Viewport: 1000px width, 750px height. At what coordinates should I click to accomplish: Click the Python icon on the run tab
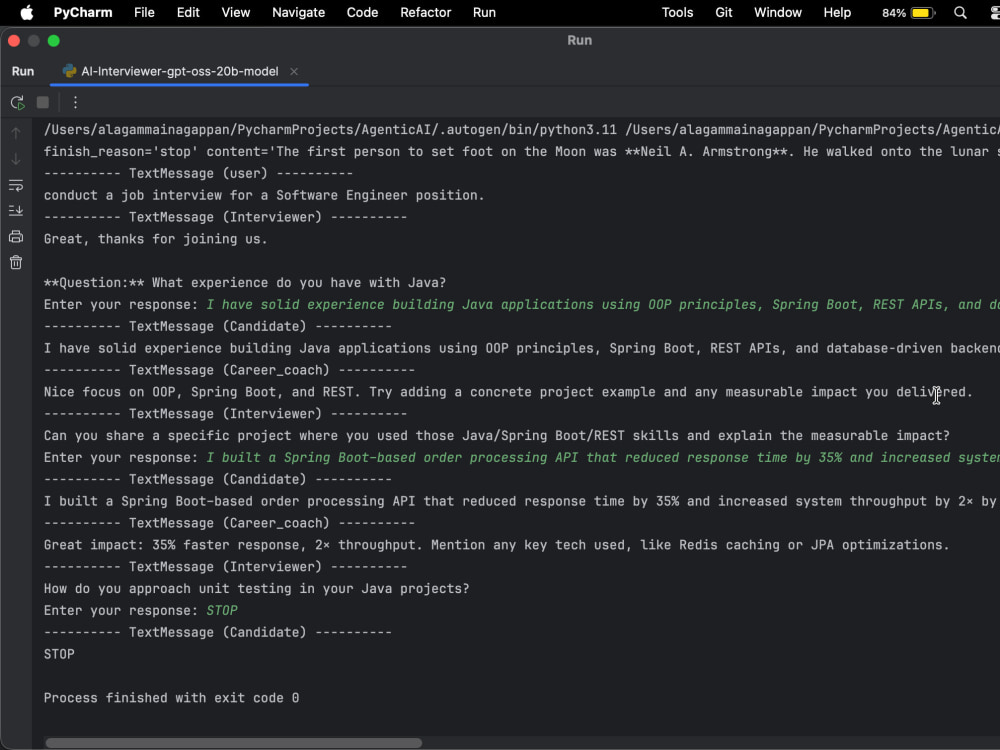coord(69,71)
